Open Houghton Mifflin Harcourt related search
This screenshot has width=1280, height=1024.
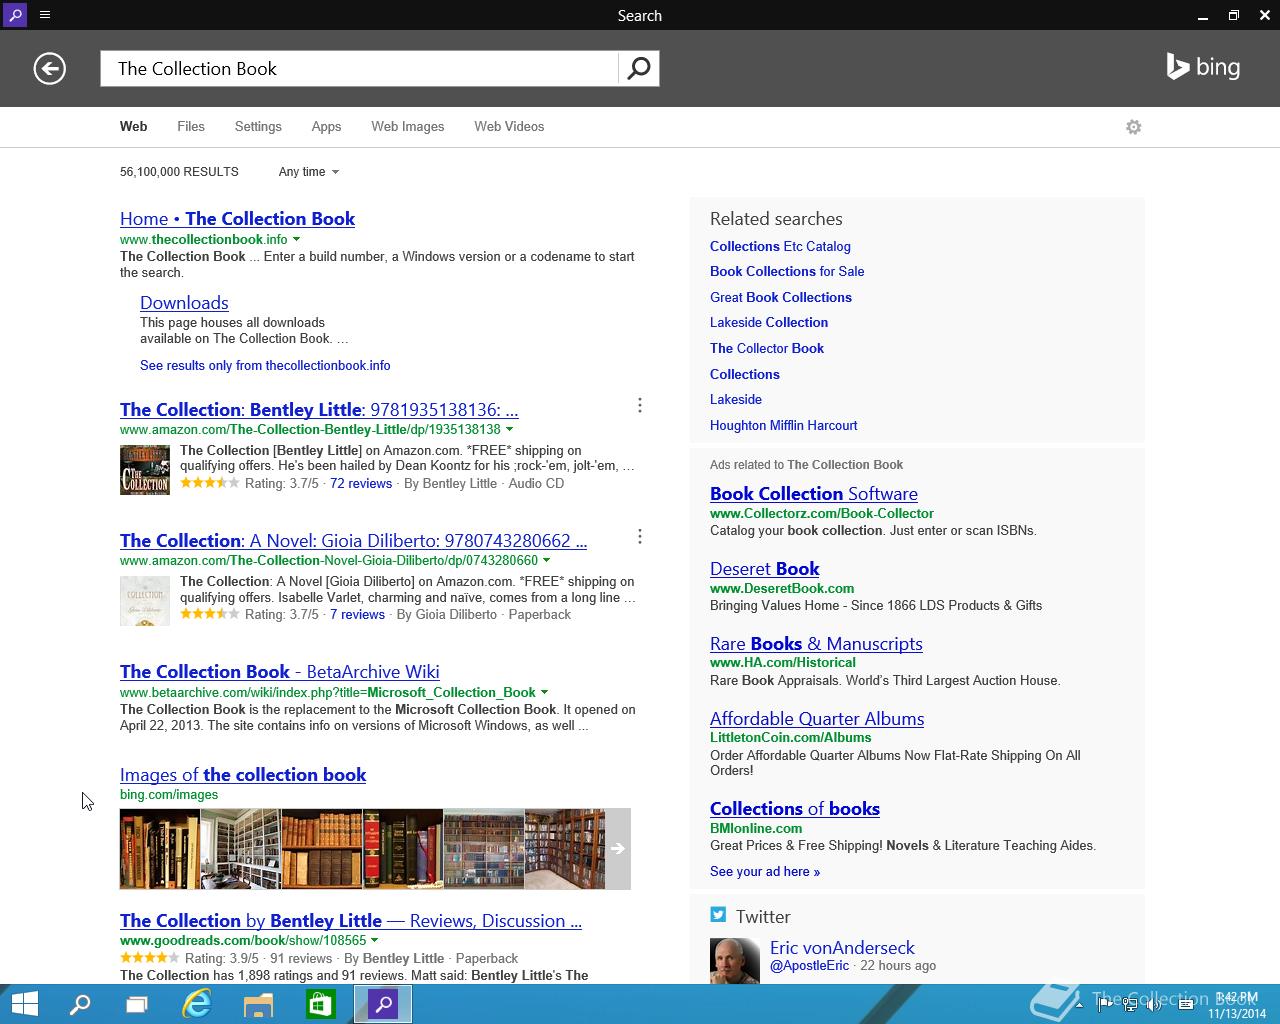783,425
